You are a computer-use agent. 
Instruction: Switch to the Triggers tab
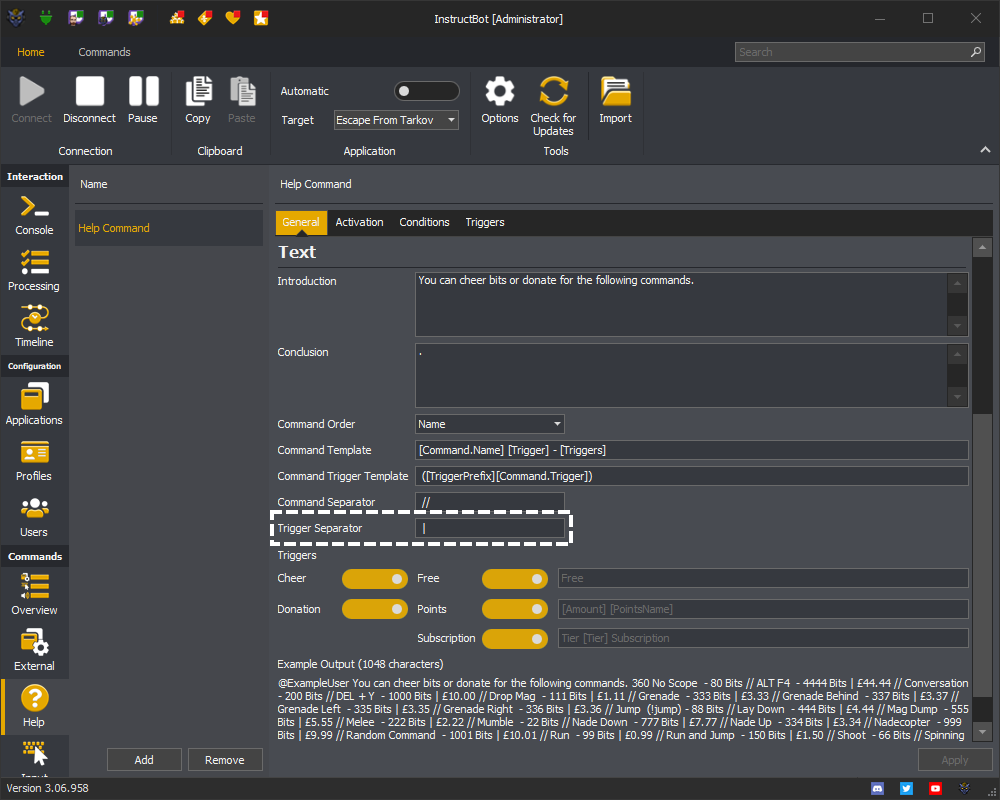point(485,223)
